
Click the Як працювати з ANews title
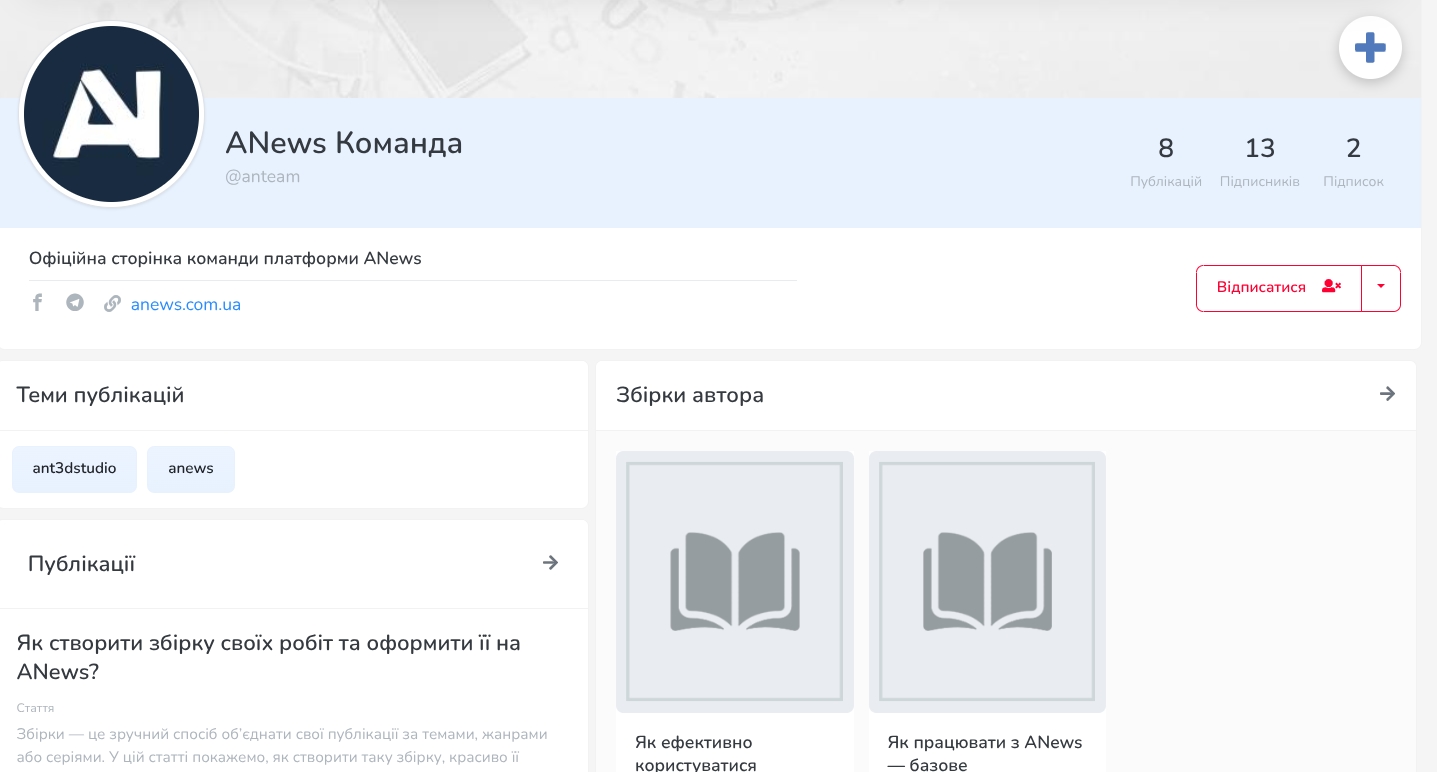(x=985, y=753)
